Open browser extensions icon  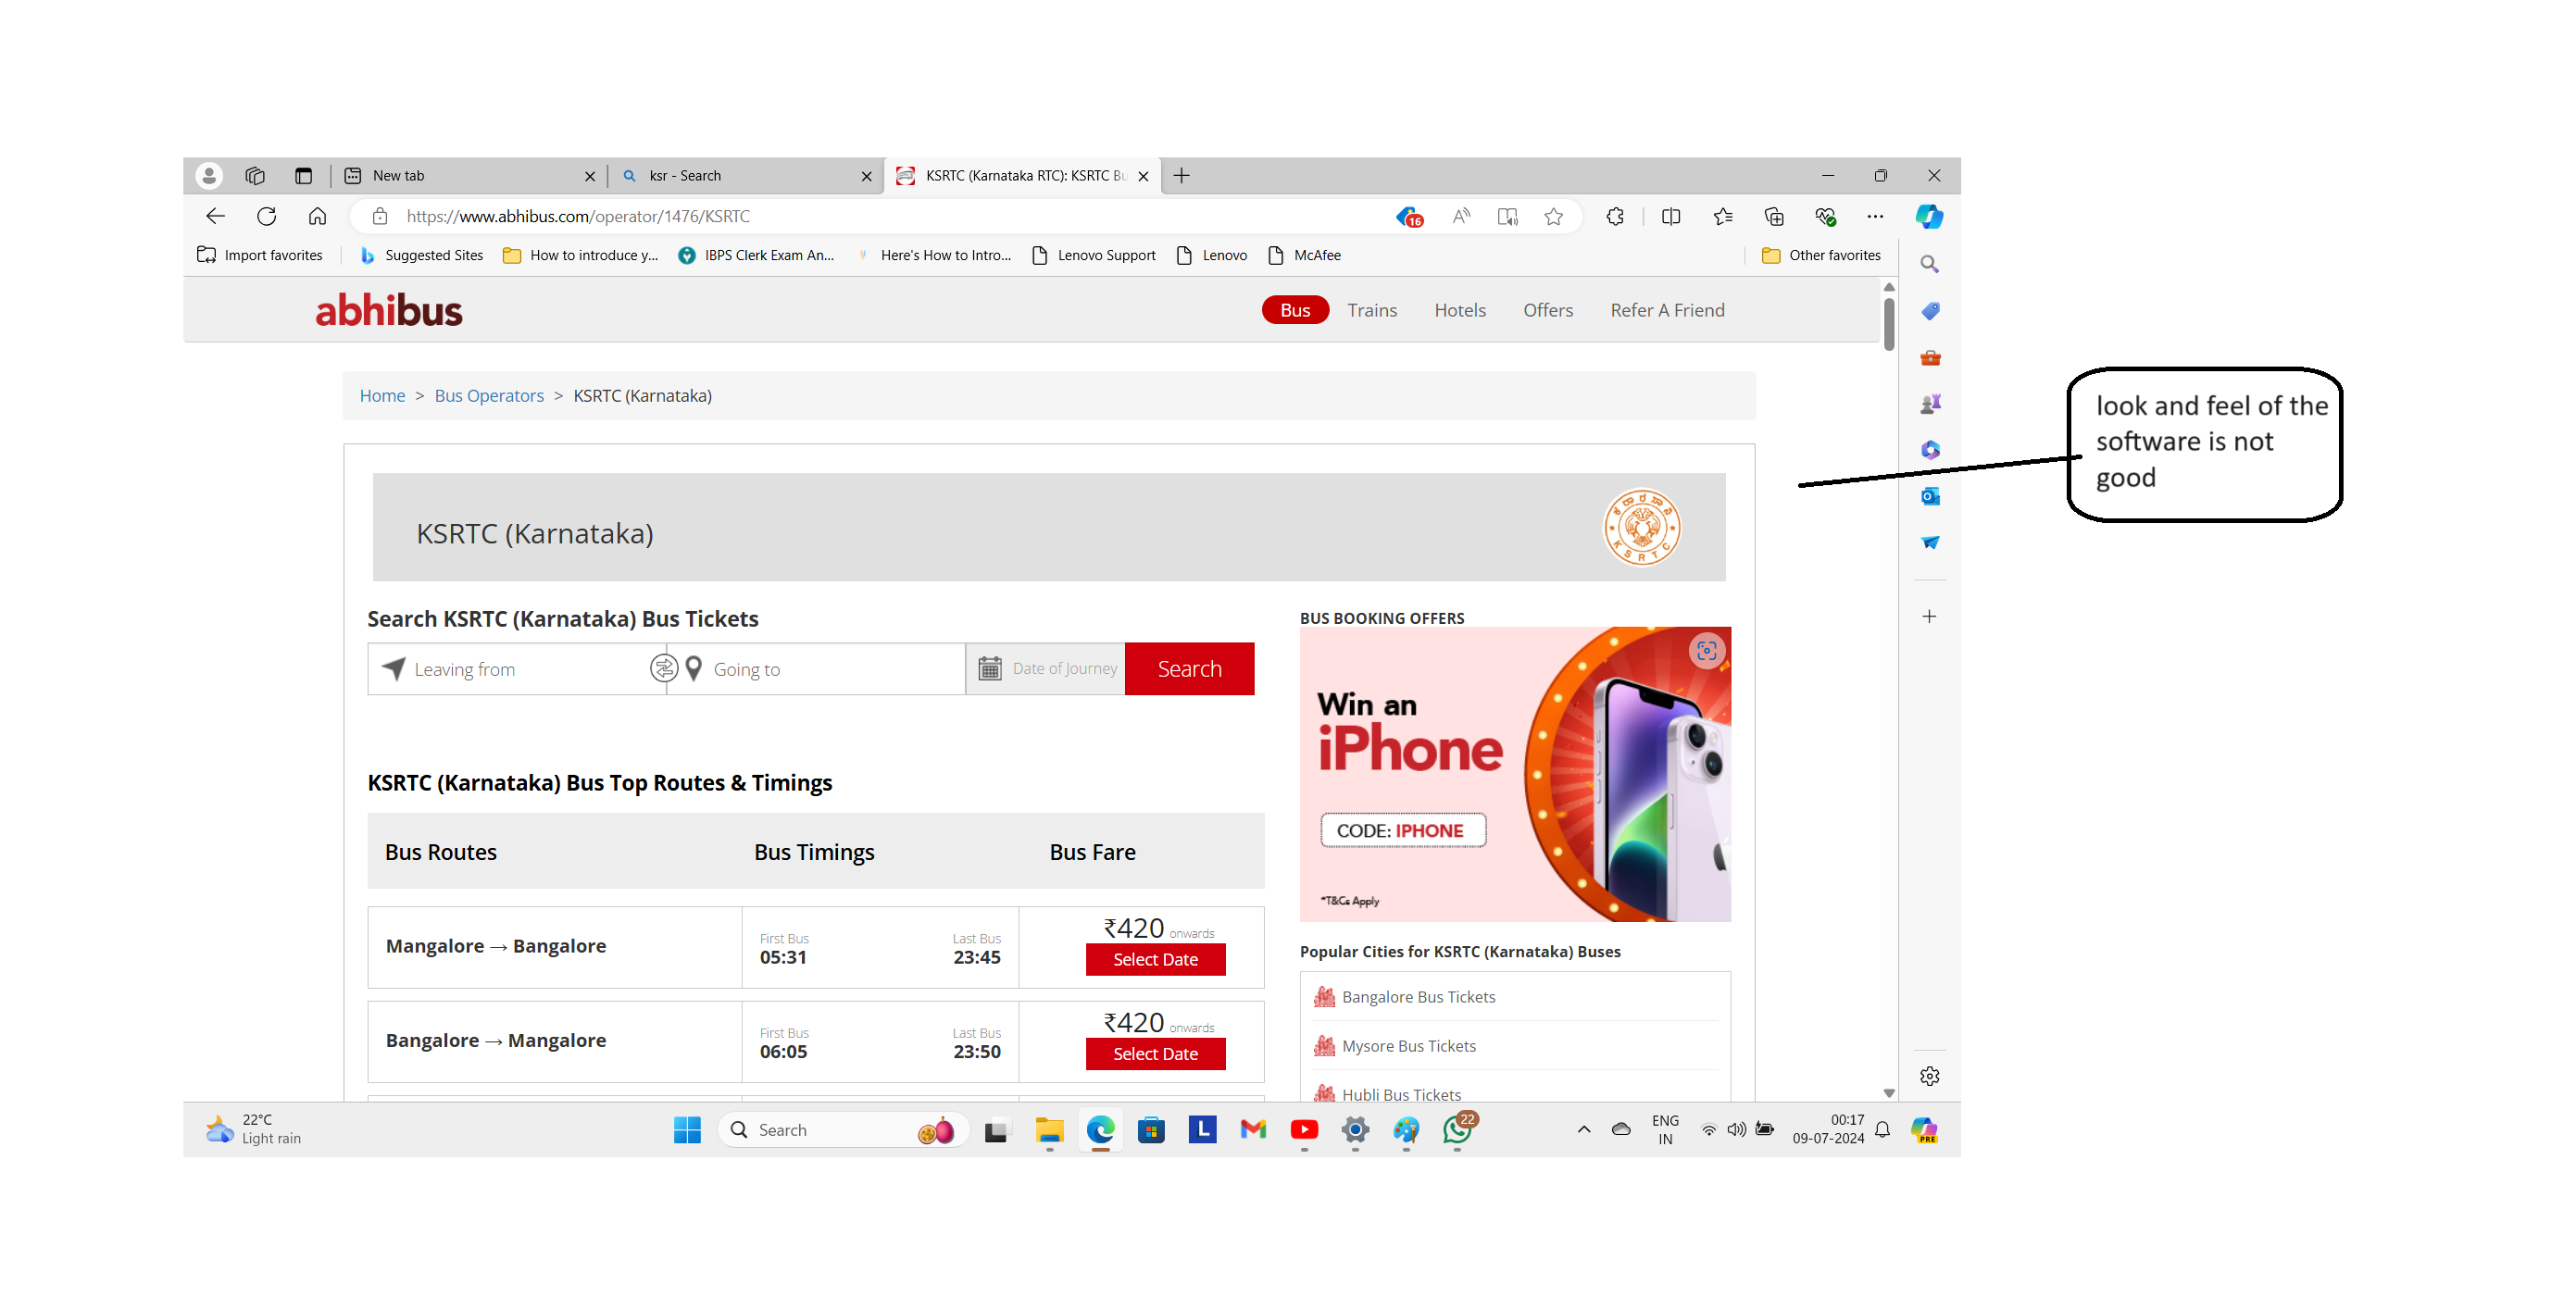click(1615, 216)
